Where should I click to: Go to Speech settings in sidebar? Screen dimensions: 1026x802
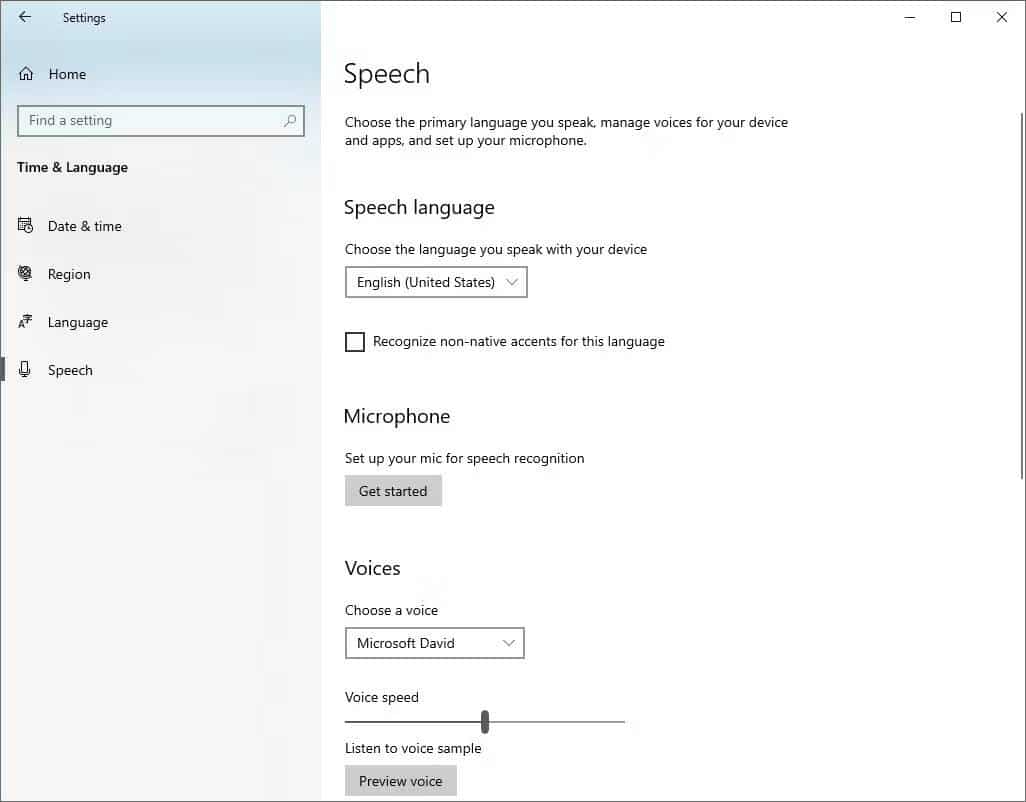tap(70, 370)
